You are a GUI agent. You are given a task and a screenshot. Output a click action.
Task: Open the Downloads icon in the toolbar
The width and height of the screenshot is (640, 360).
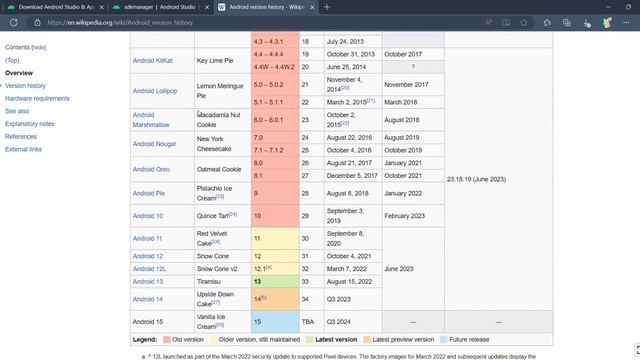(x=587, y=23)
